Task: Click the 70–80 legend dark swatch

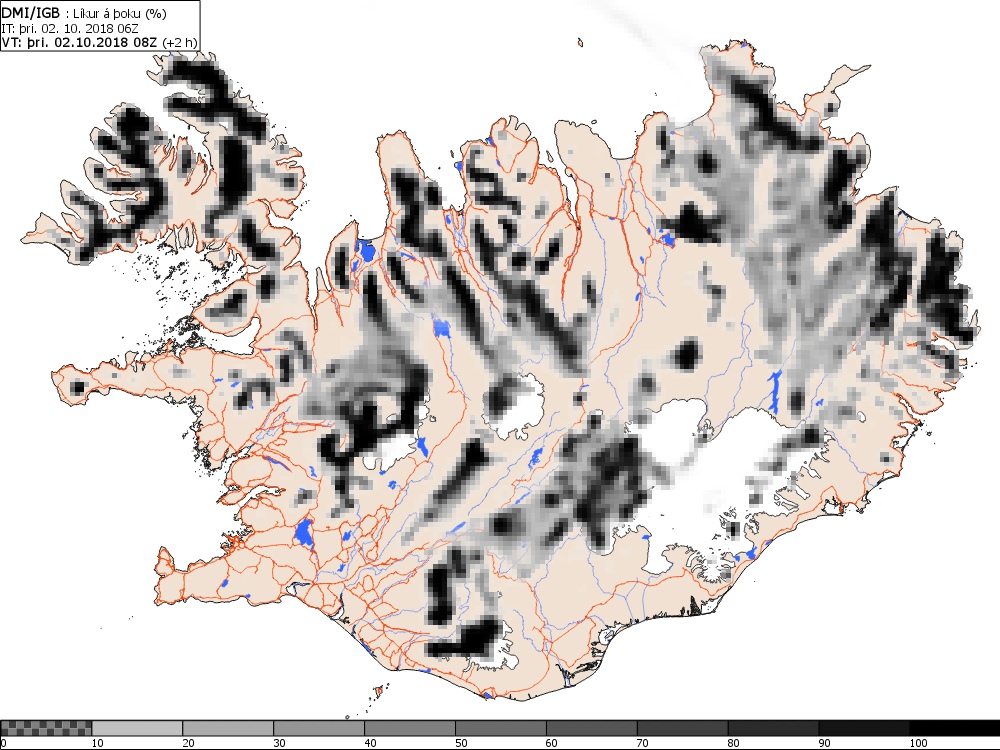Action: 682,728
